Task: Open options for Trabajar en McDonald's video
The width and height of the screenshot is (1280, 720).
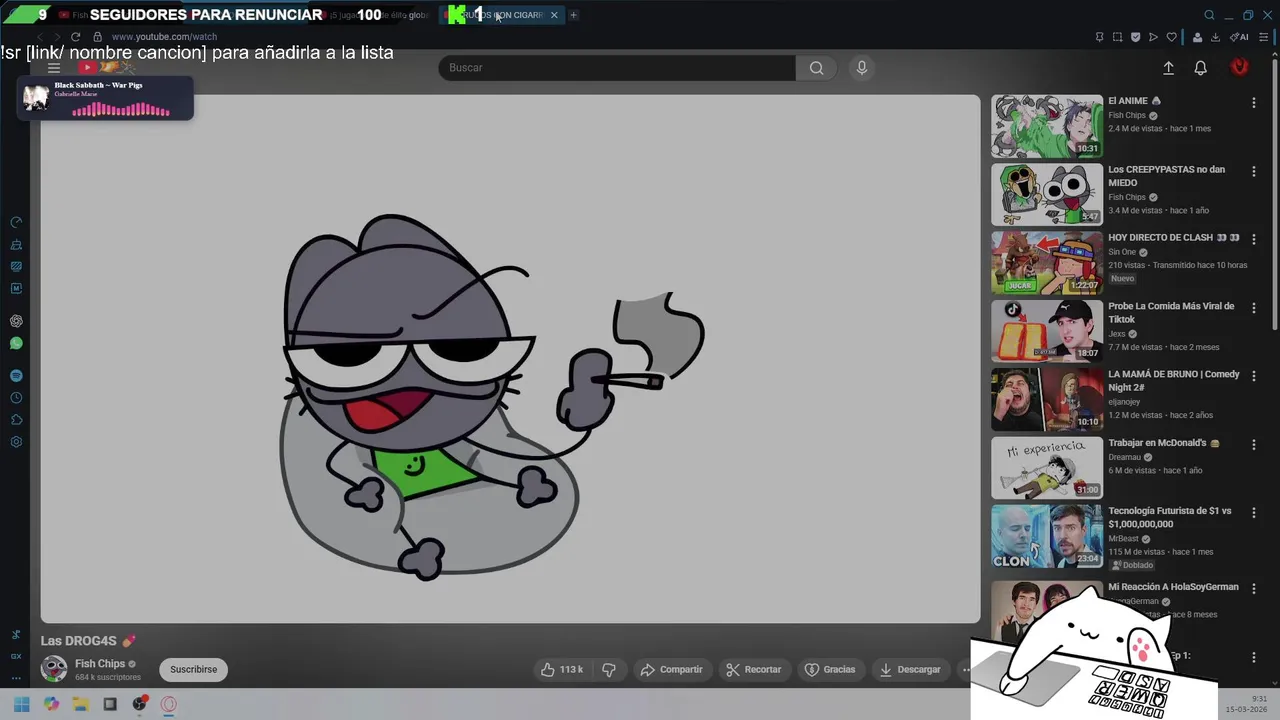Action: pos(1254,445)
